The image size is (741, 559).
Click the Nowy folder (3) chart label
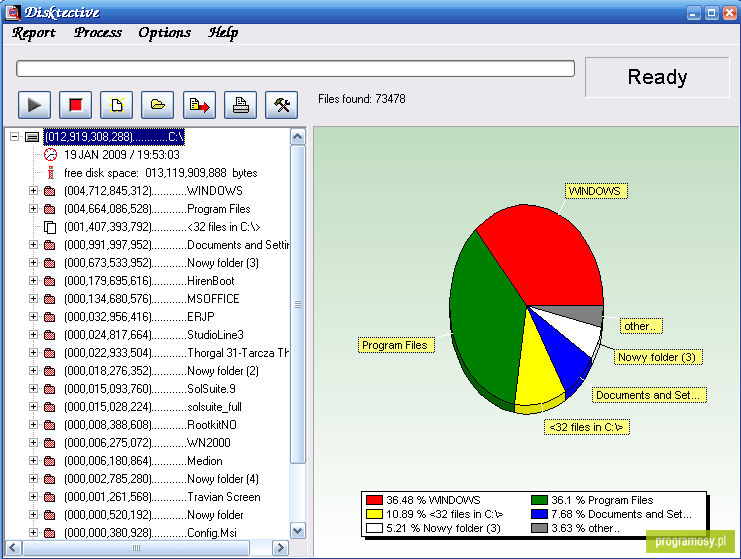[x=658, y=357]
